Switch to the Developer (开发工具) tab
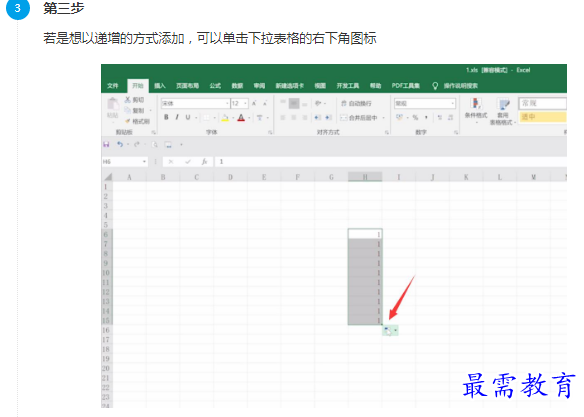 tap(348, 86)
